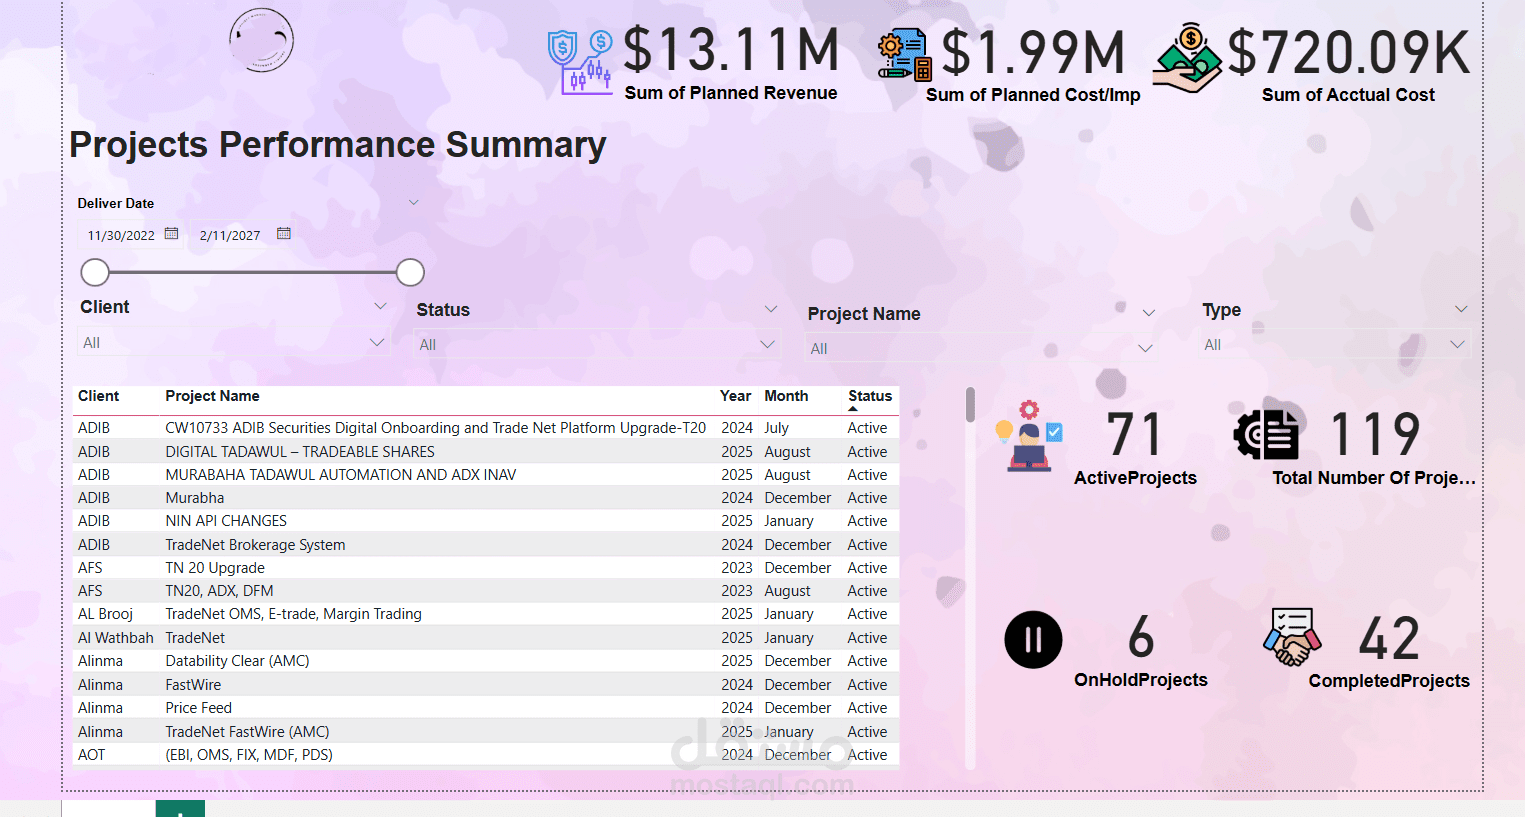Open the Project Name All dropdown

click(982, 349)
